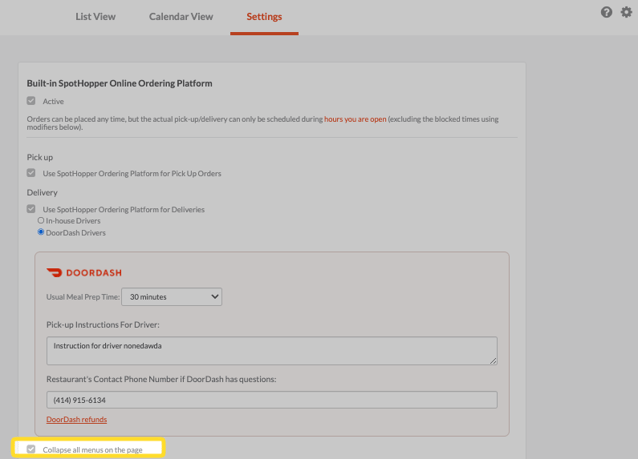Click the DoorDash logo

84,273
